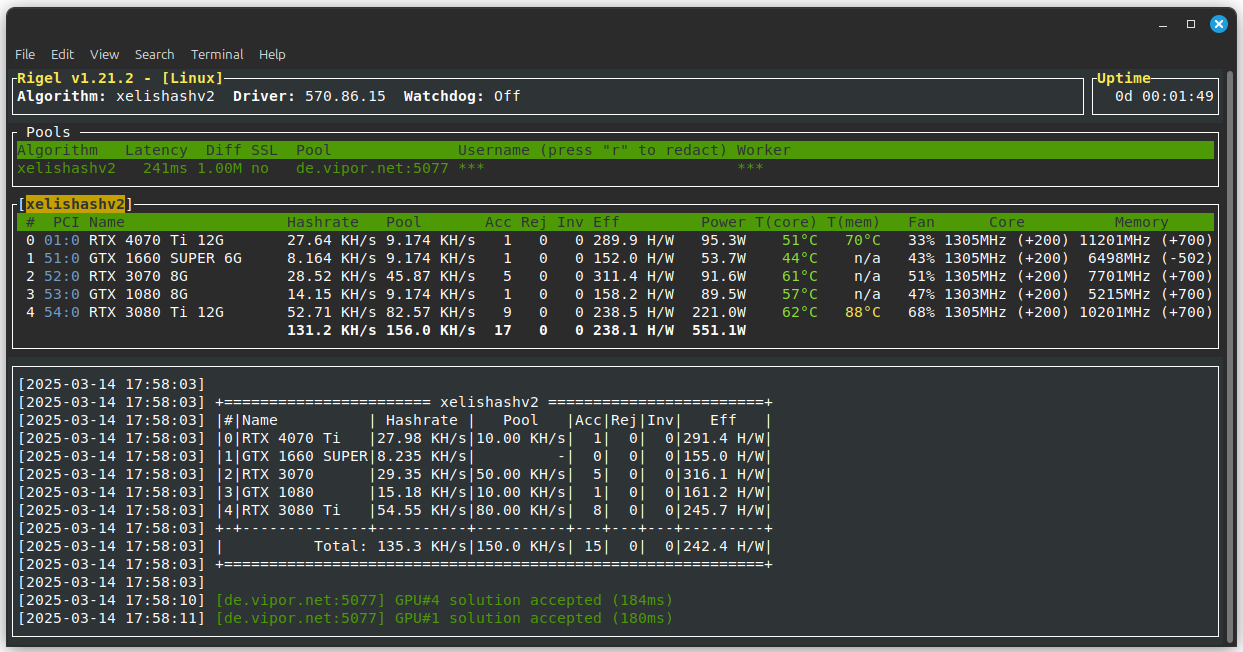Viewport: 1243px width, 652px height.
Task: Open the Help menu
Action: [x=272, y=54]
